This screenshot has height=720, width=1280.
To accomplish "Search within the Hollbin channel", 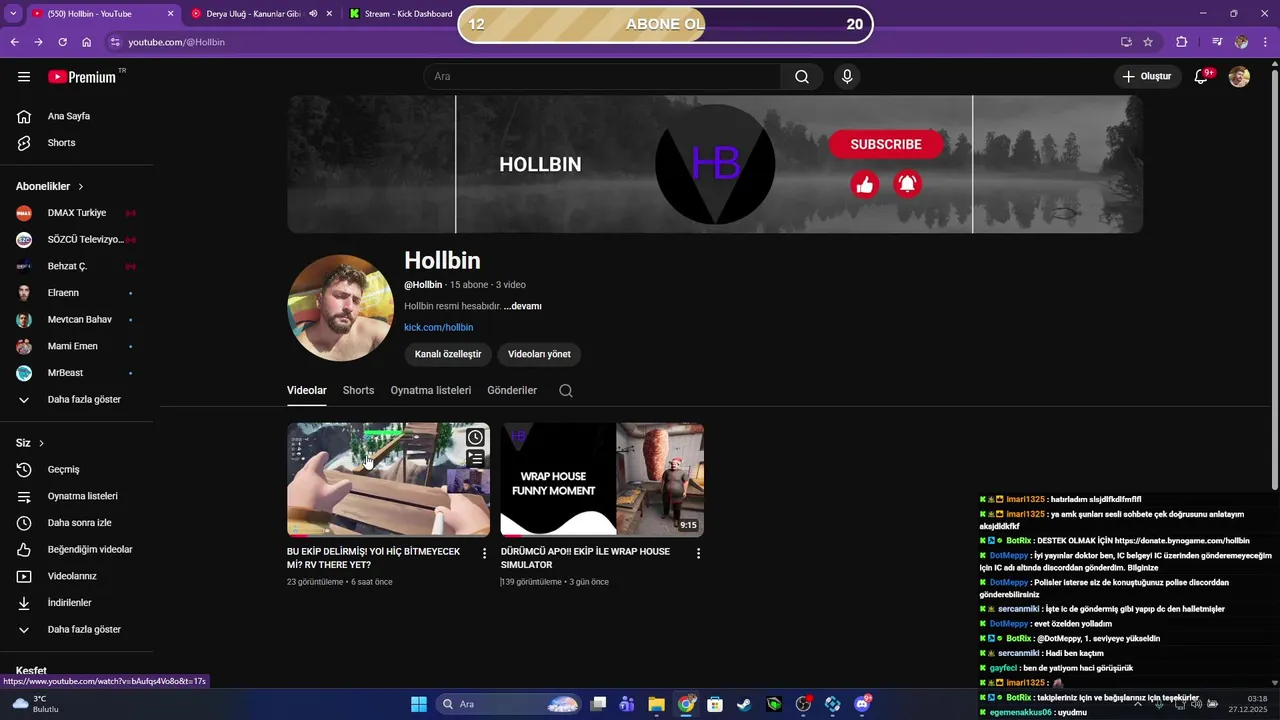I will pyautogui.click(x=566, y=391).
